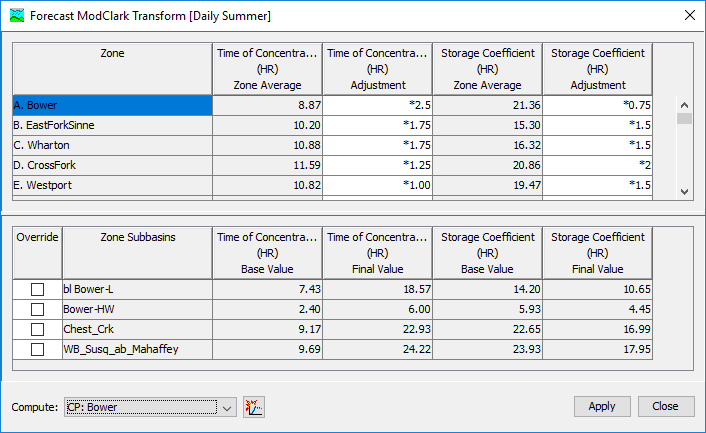The image size is (706, 433).
Task: Enable override for bl Bower-L subbasin
Action: [x=37, y=289]
